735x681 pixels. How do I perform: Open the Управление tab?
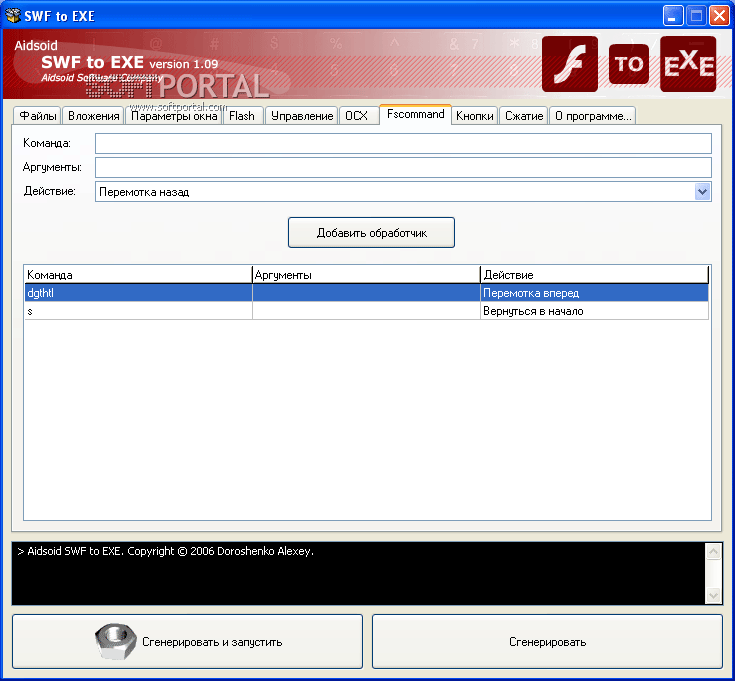tap(301, 116)
